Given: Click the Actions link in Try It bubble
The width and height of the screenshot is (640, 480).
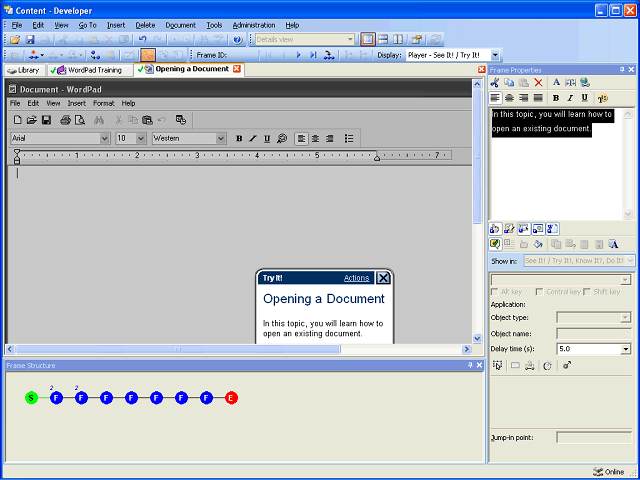Looking at the screenshot, I should tap(356, 278).
